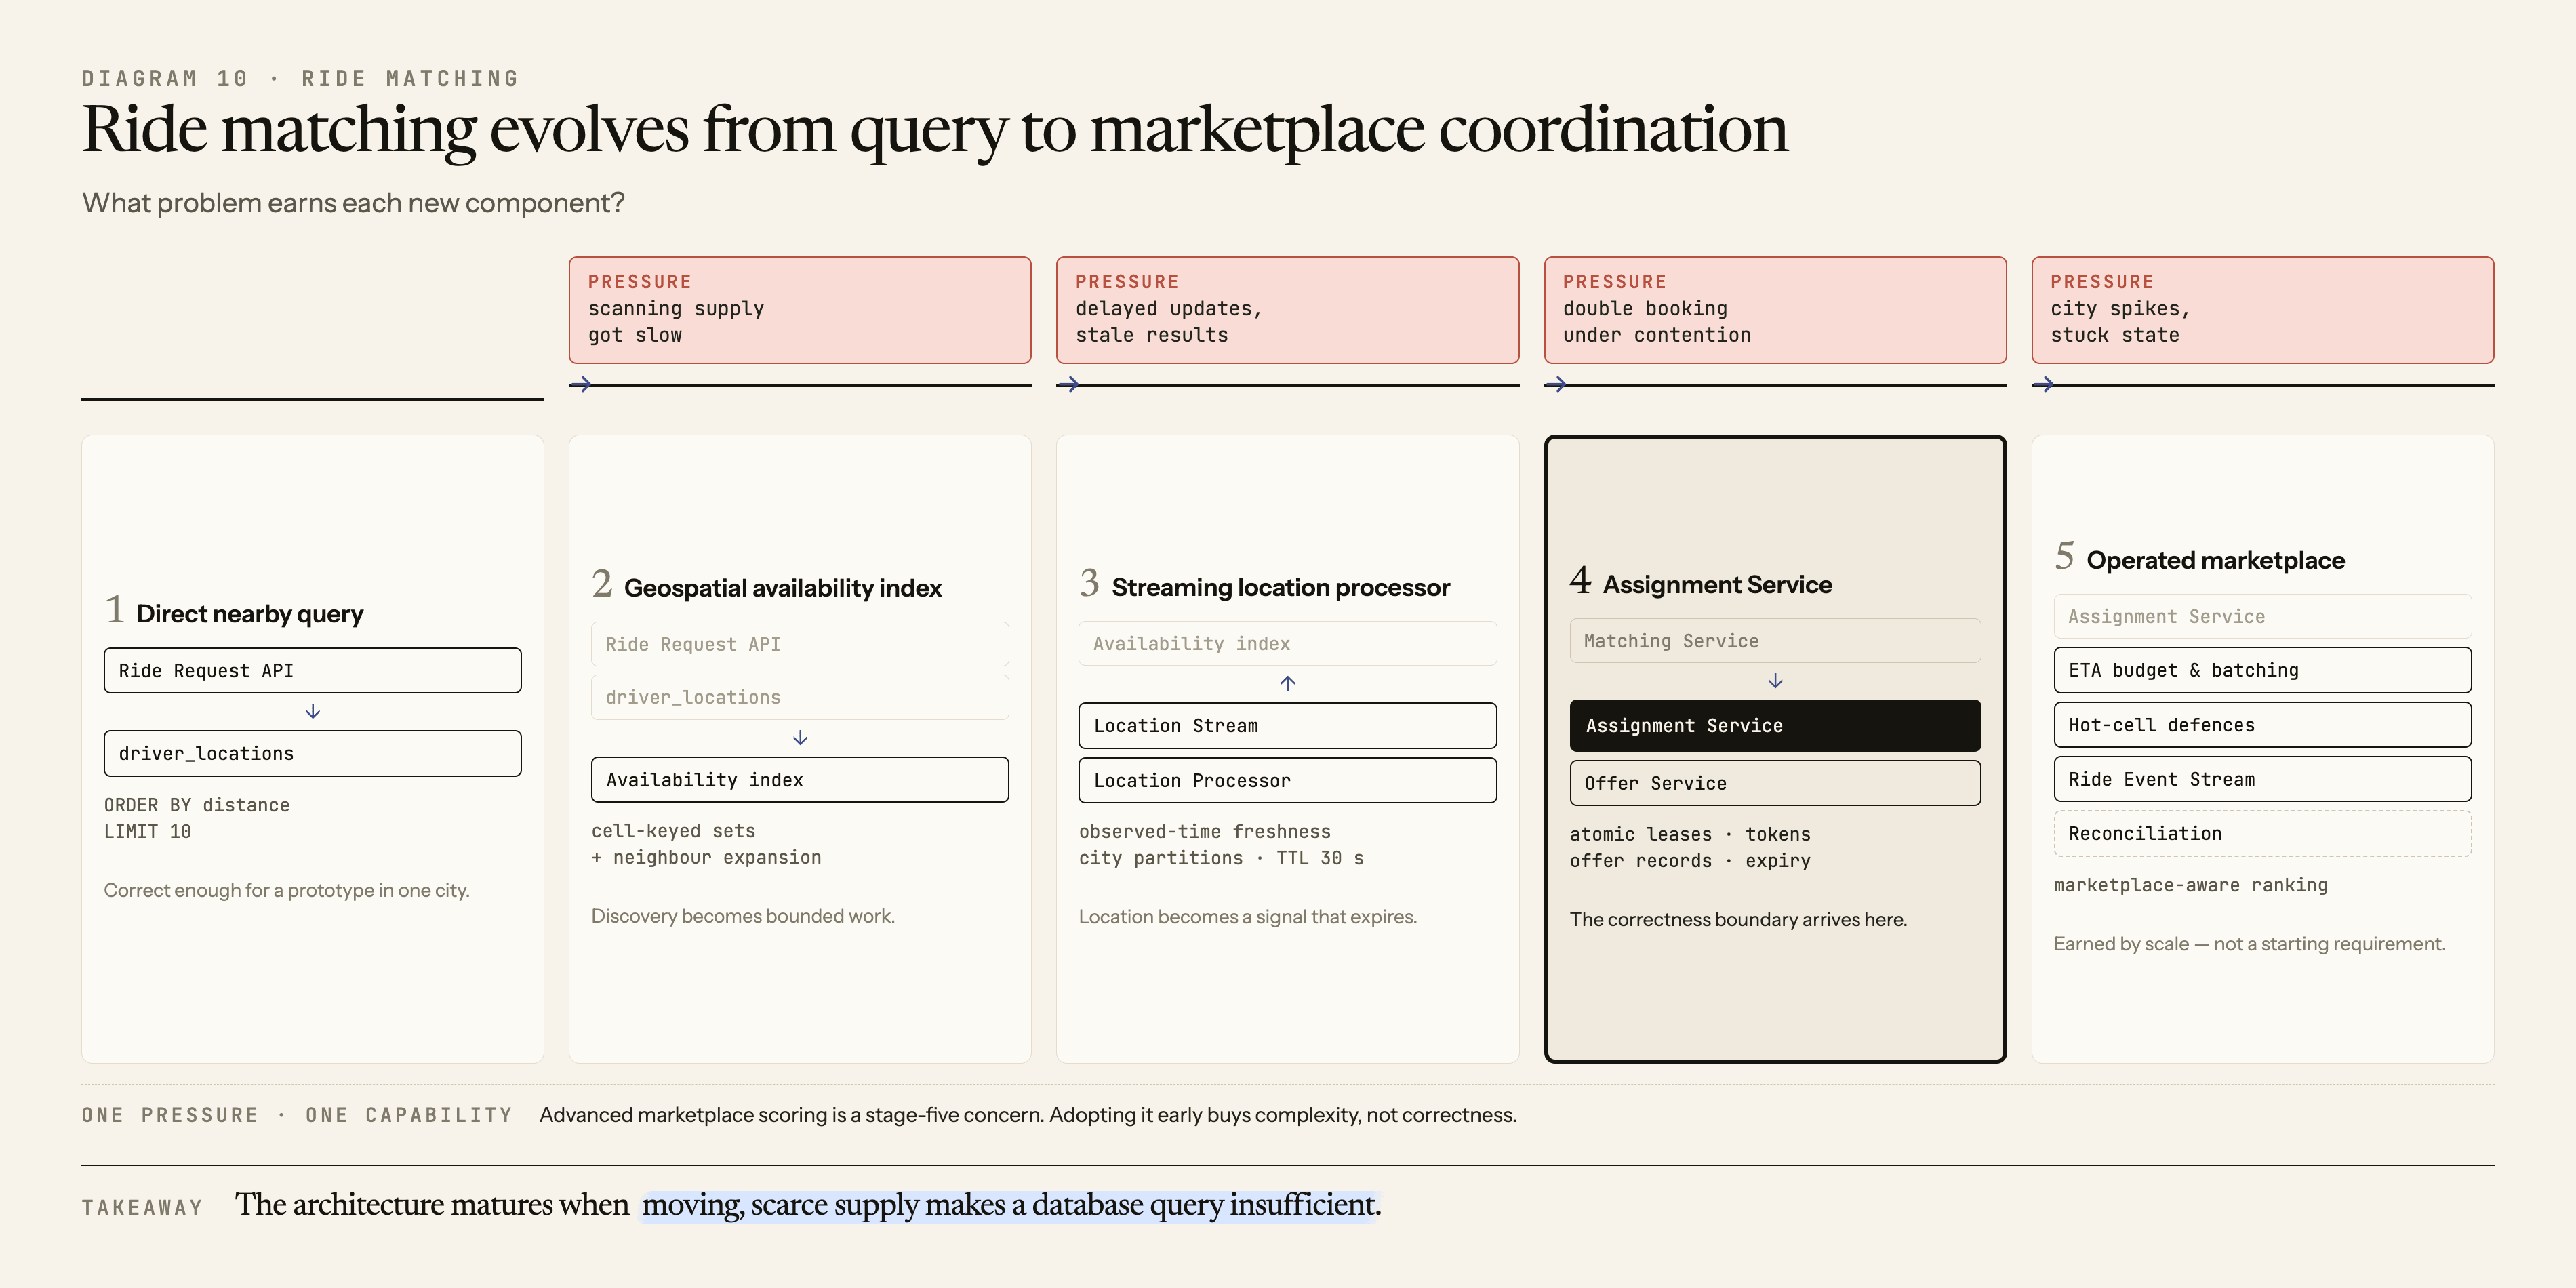Screen dimensions: 2576x1288
Task: Select the 'Availability index' box in stage 2
Action: pyautogui.click(x=800, y=779)
